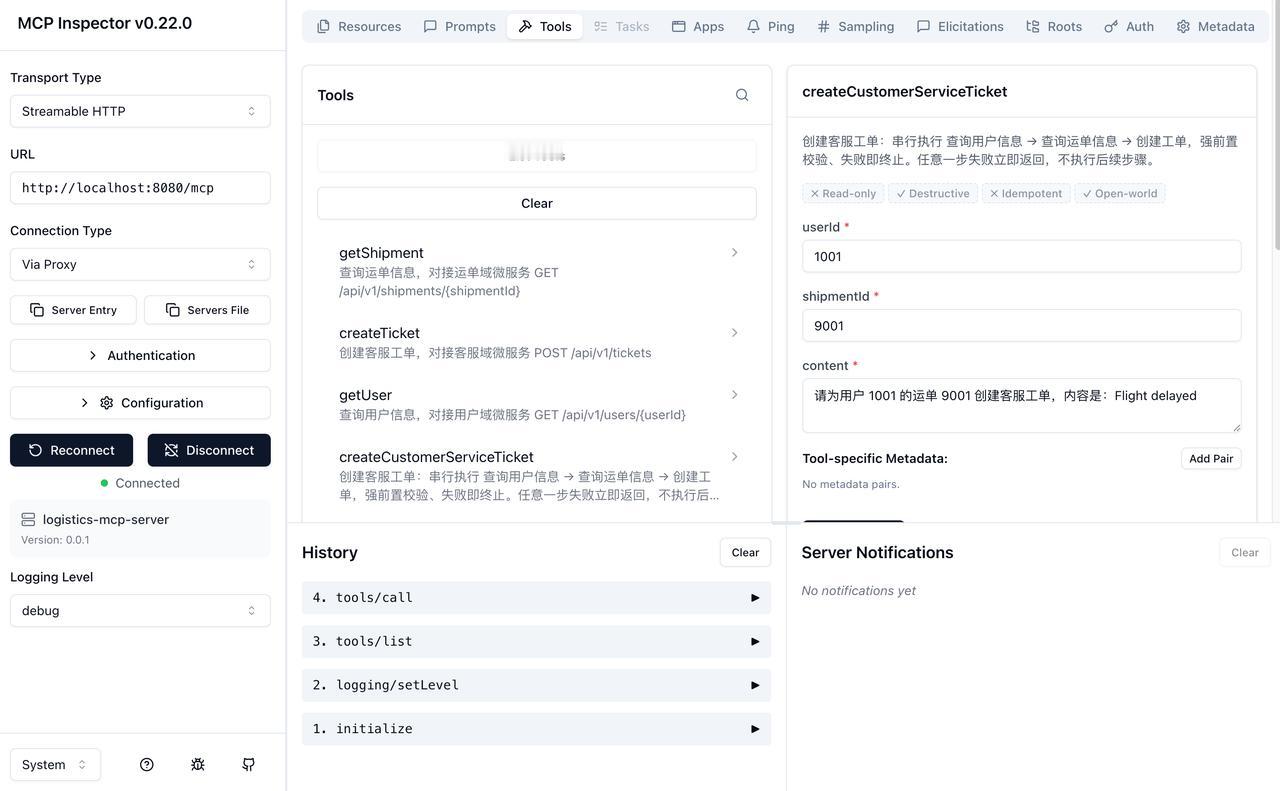Click the MCP Inspector v0.22.0 title
This screenshot has width=1280, height=791.
coord(105,23)
